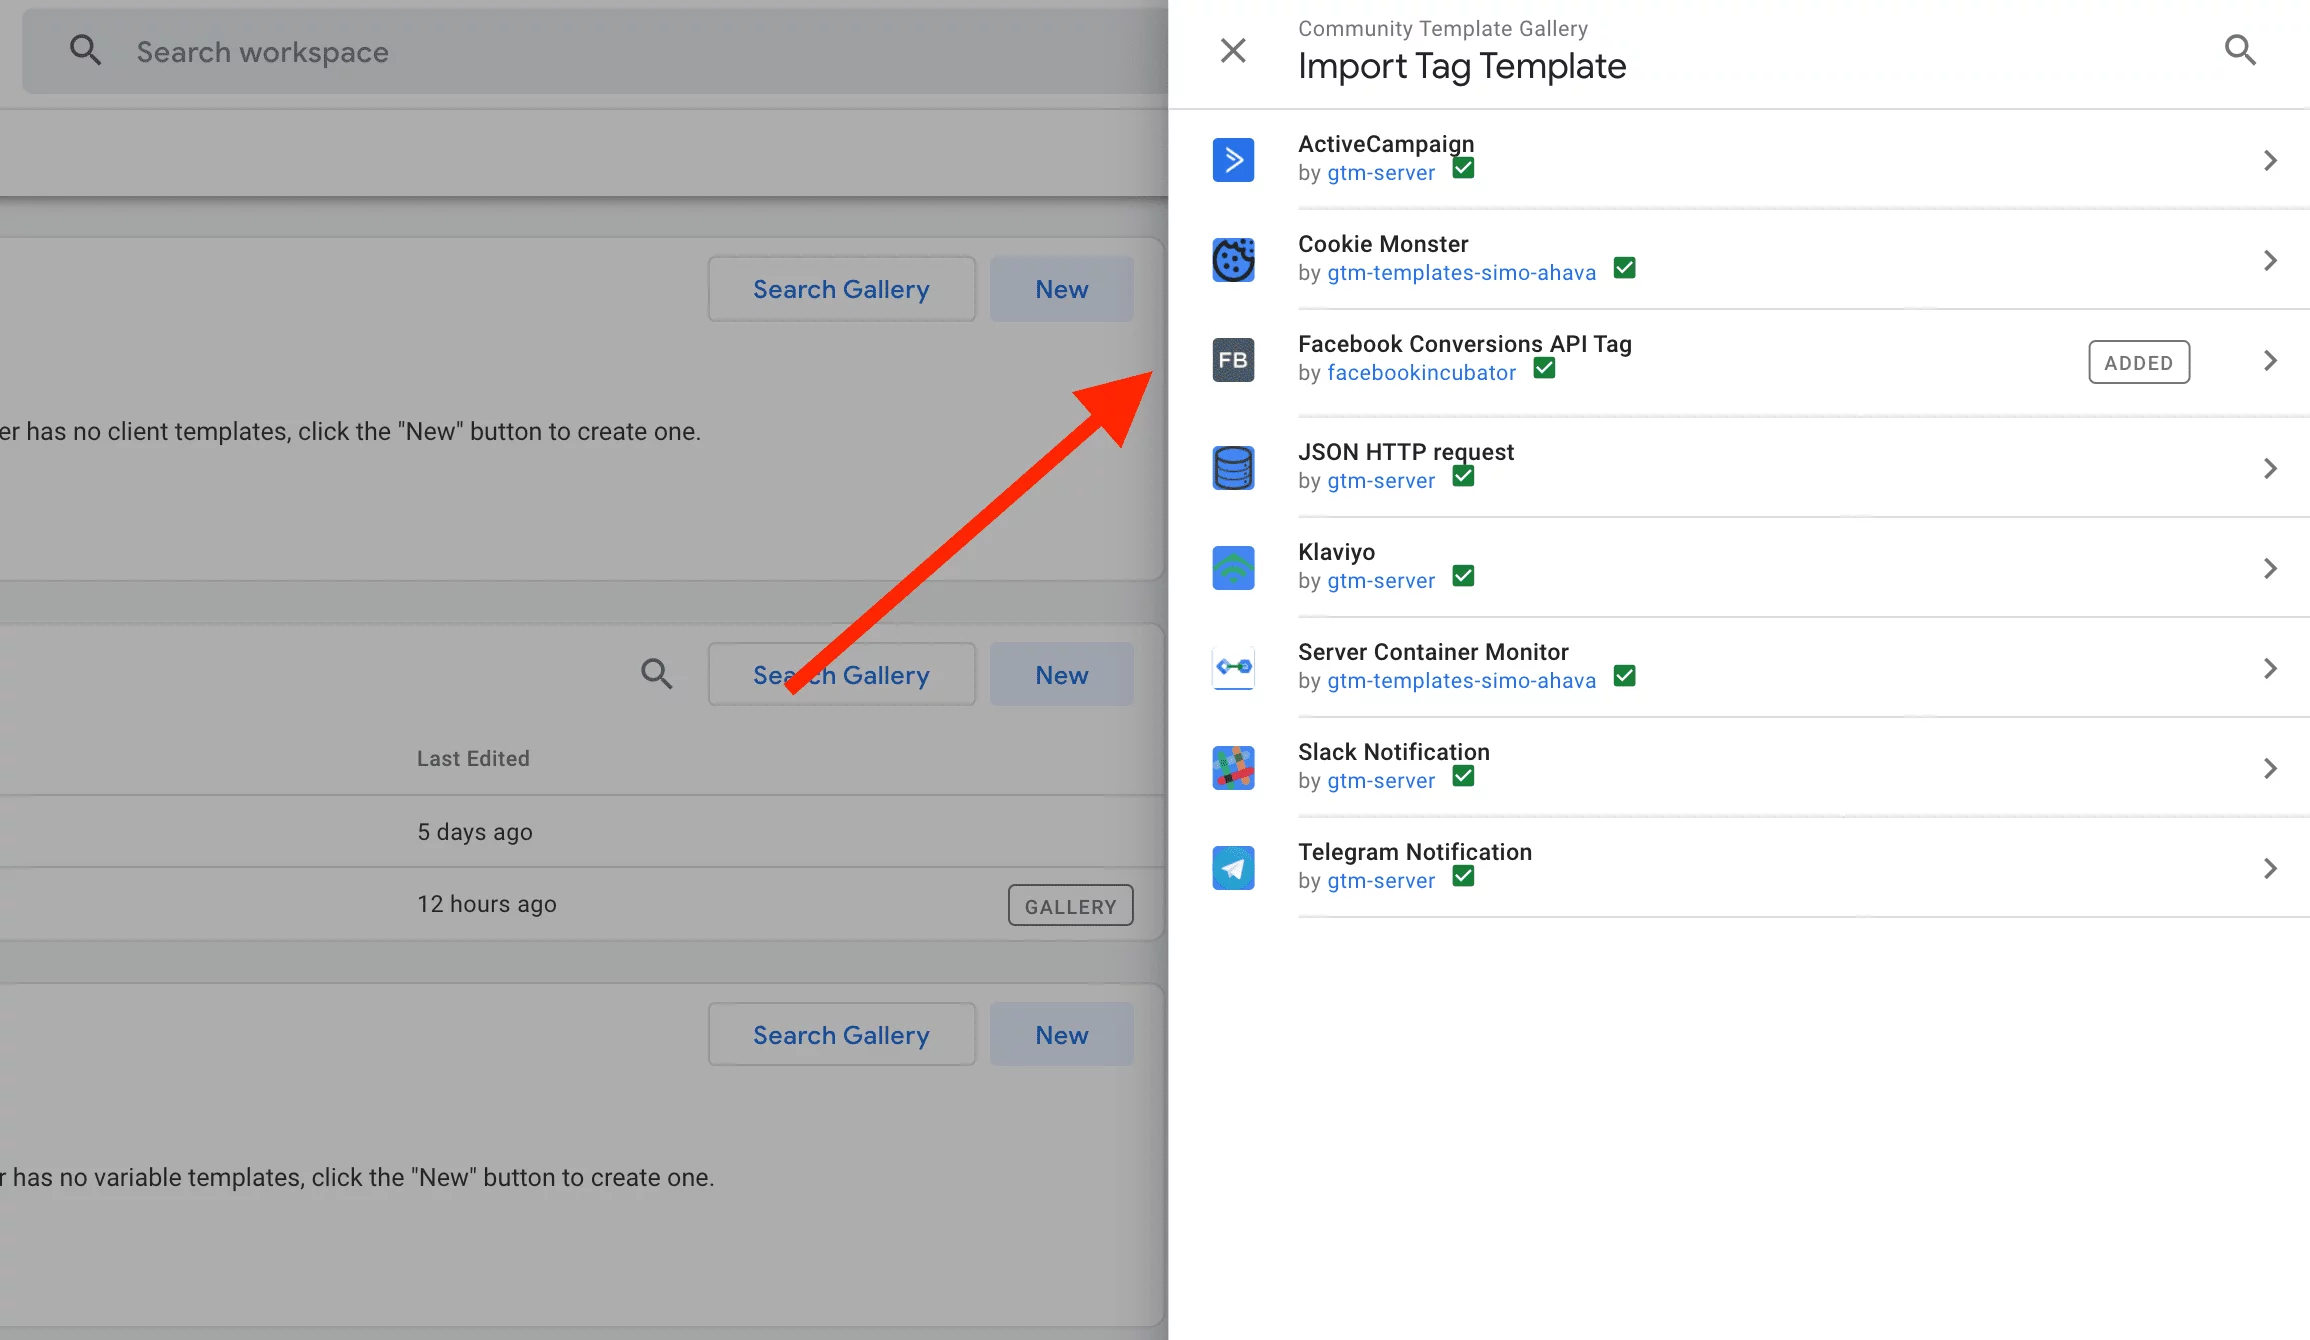Expand the Cookie Monster row chevron
Viewport: 2310px width, 1340px height.
2270,260
